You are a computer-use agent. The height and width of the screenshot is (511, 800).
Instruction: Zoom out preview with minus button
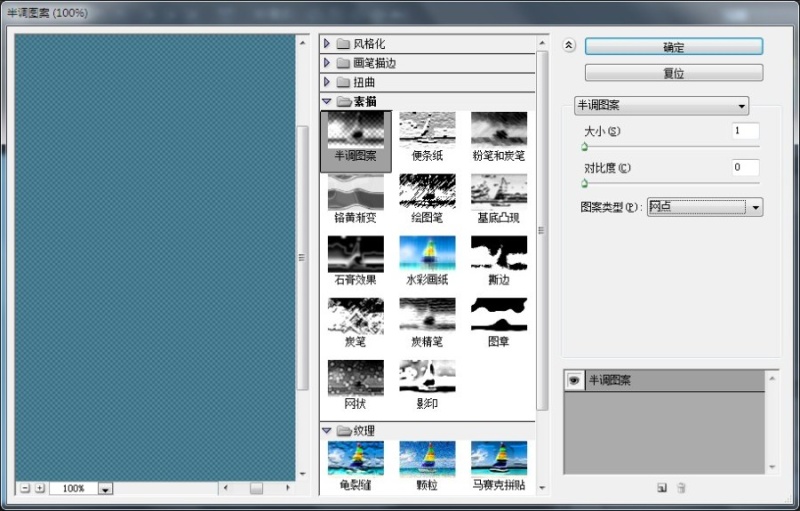pyautogui.click(x=24, y=488)
